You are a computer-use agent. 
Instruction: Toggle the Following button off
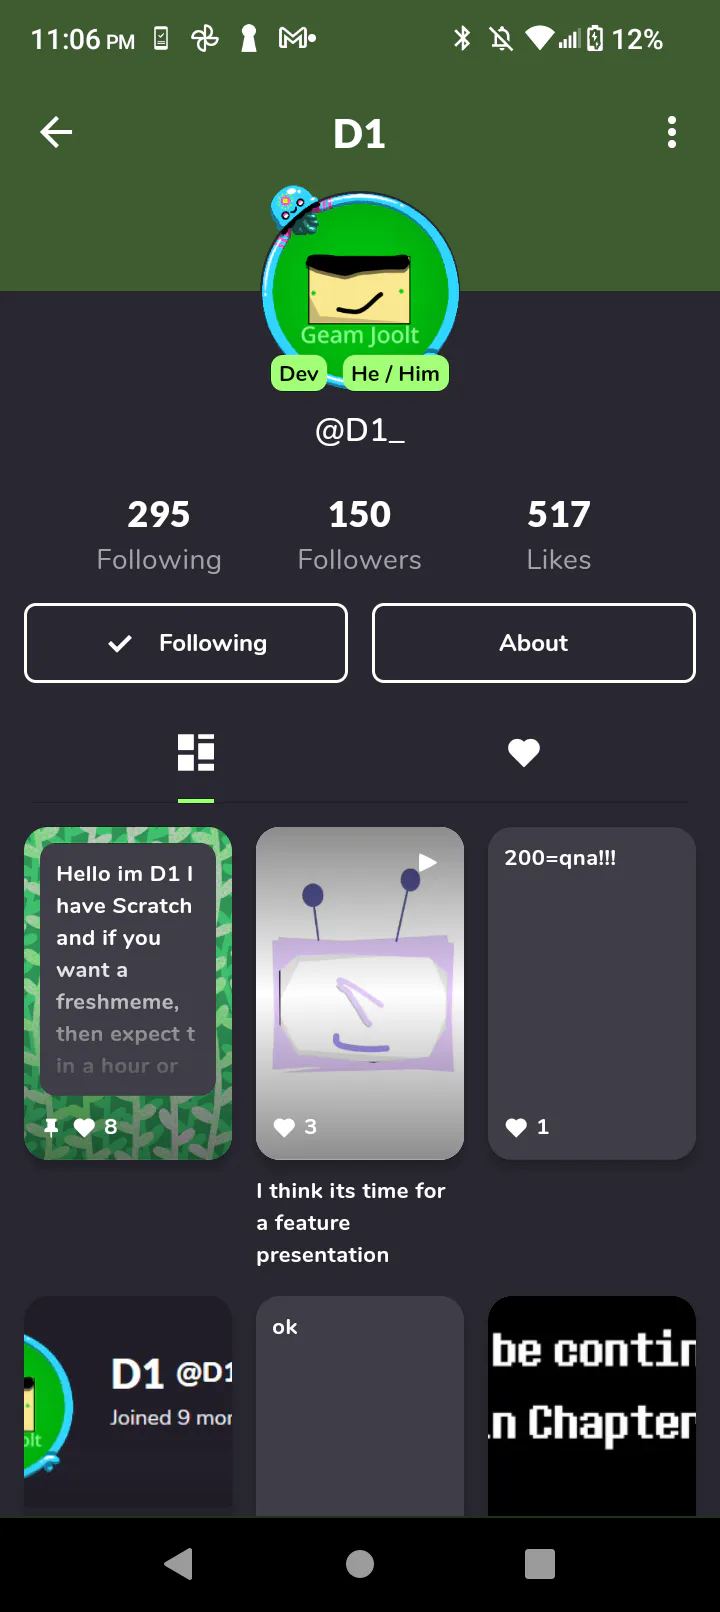186,643
